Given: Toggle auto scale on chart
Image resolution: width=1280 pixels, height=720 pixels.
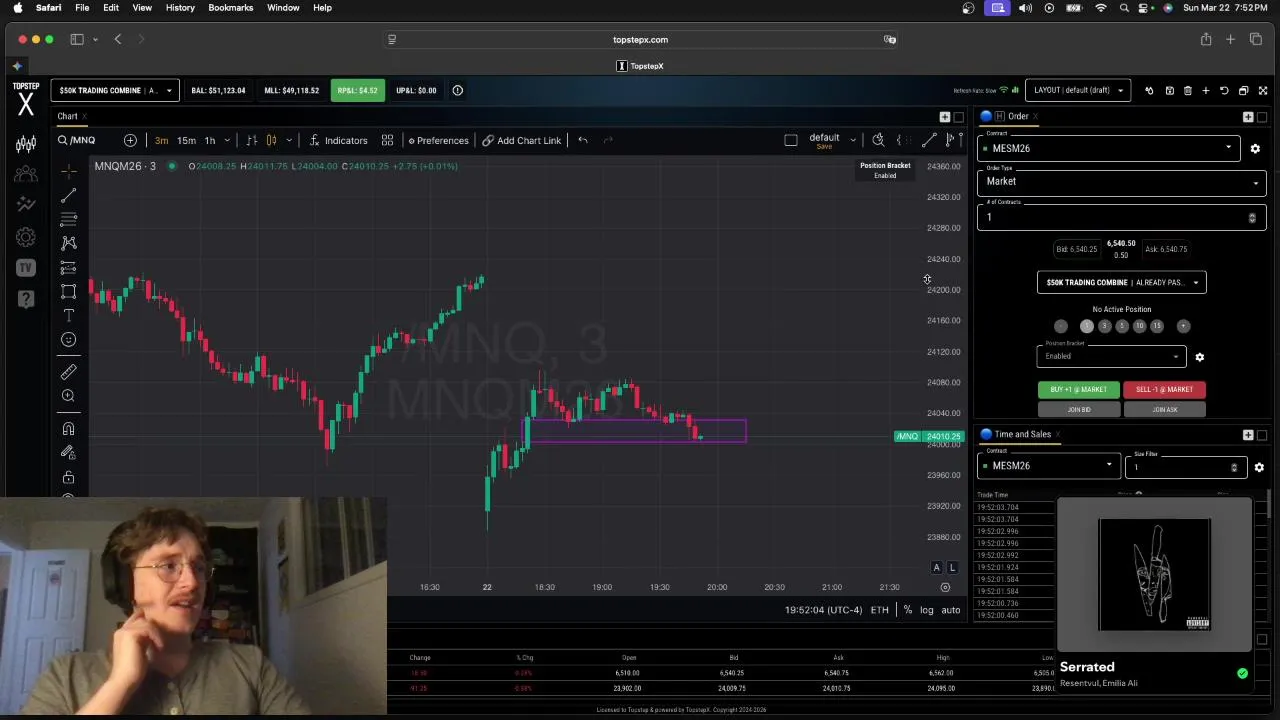Looking at the screenshot, I should point(950,610).
